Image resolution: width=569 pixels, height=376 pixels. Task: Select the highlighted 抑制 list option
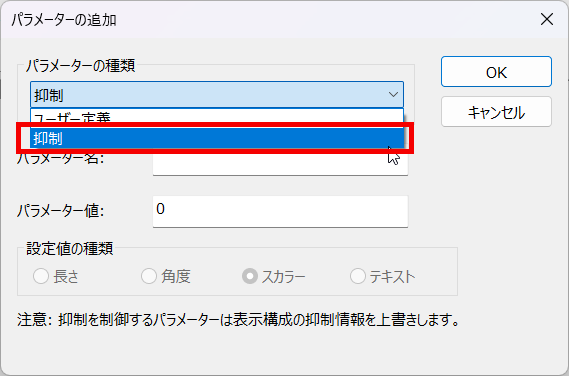(217, 138)
